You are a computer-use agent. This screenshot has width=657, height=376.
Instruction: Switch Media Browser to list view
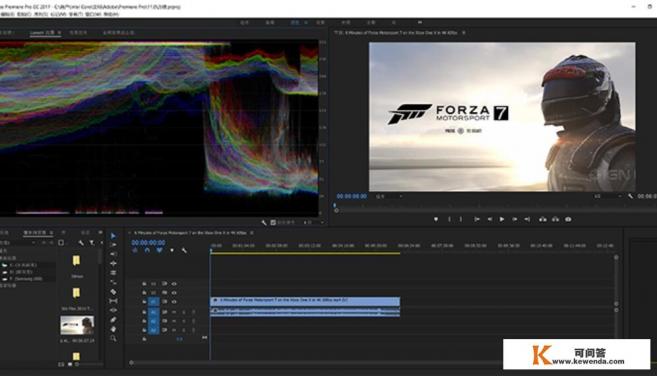tap(61, 364)
